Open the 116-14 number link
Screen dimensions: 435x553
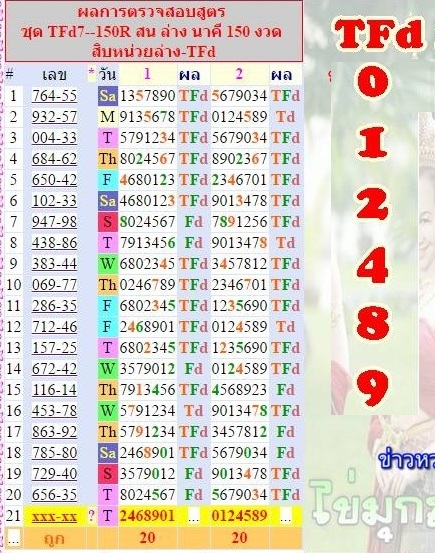pyautogui.click(x=54, y=390)
